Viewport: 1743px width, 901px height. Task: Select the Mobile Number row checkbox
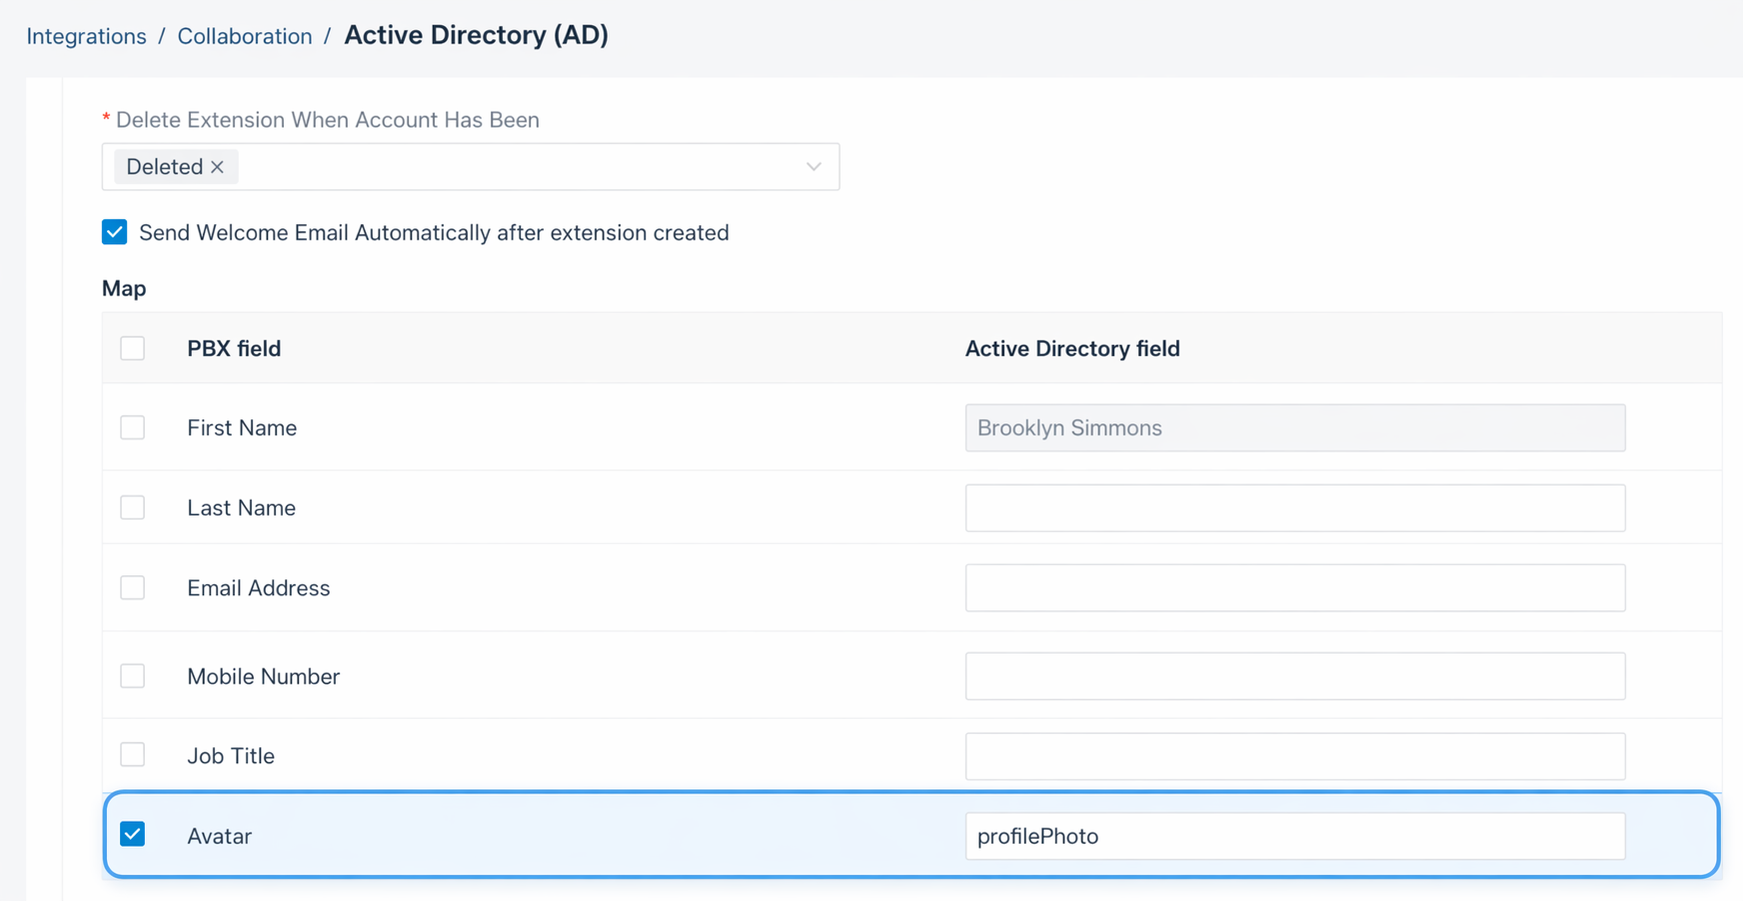coord(132,676)
